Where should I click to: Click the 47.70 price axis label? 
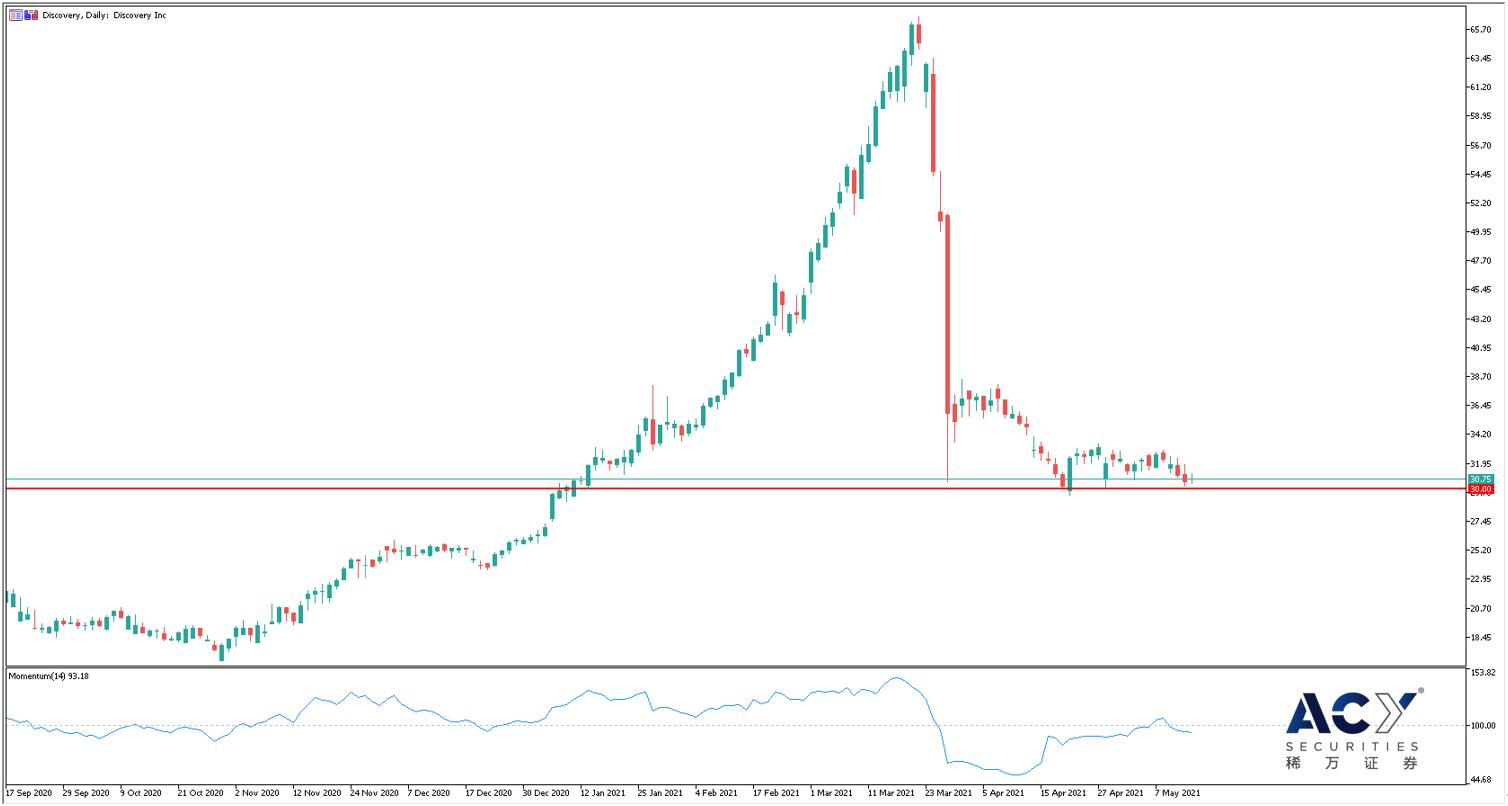point(1482,261)
